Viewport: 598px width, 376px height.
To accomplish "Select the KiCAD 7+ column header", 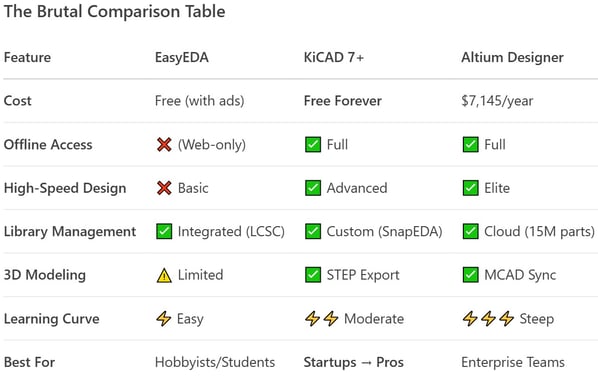I will pyautogui.click(x=334, y=58).
